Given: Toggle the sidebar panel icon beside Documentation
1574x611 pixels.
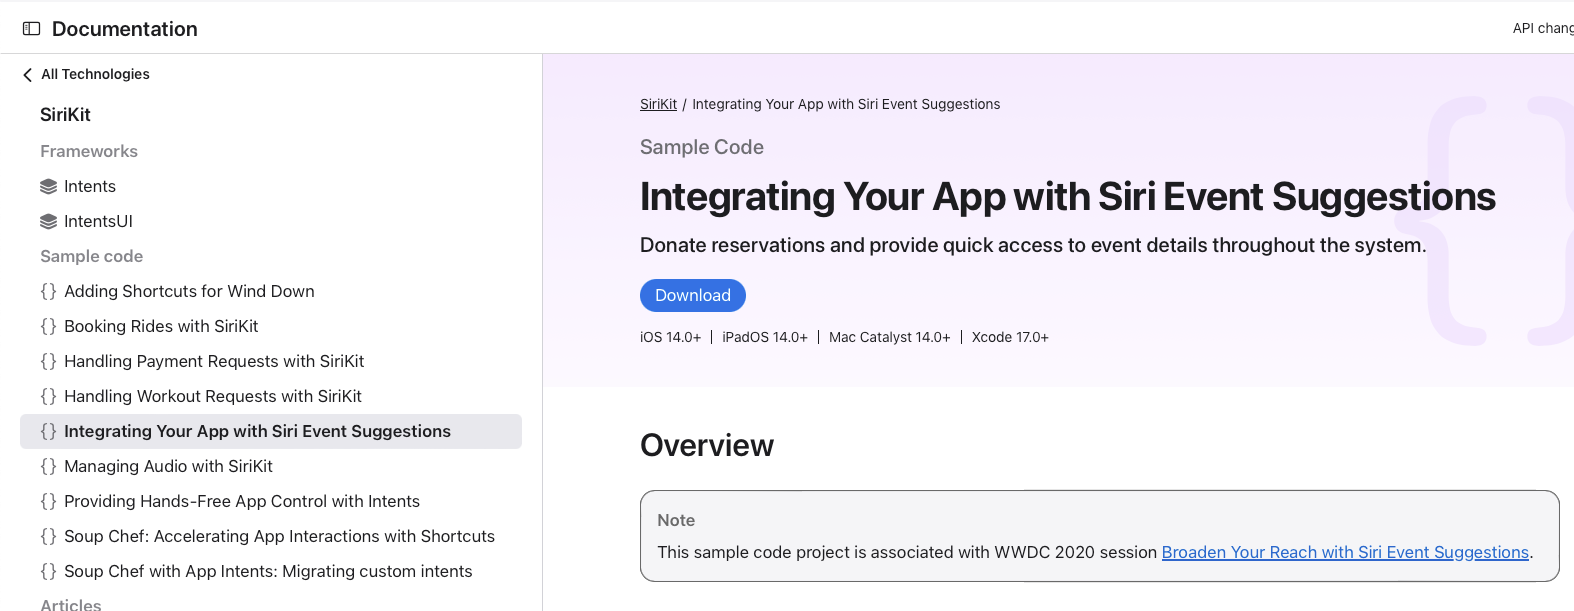Looking at the screenshot, I should [31, 29].
